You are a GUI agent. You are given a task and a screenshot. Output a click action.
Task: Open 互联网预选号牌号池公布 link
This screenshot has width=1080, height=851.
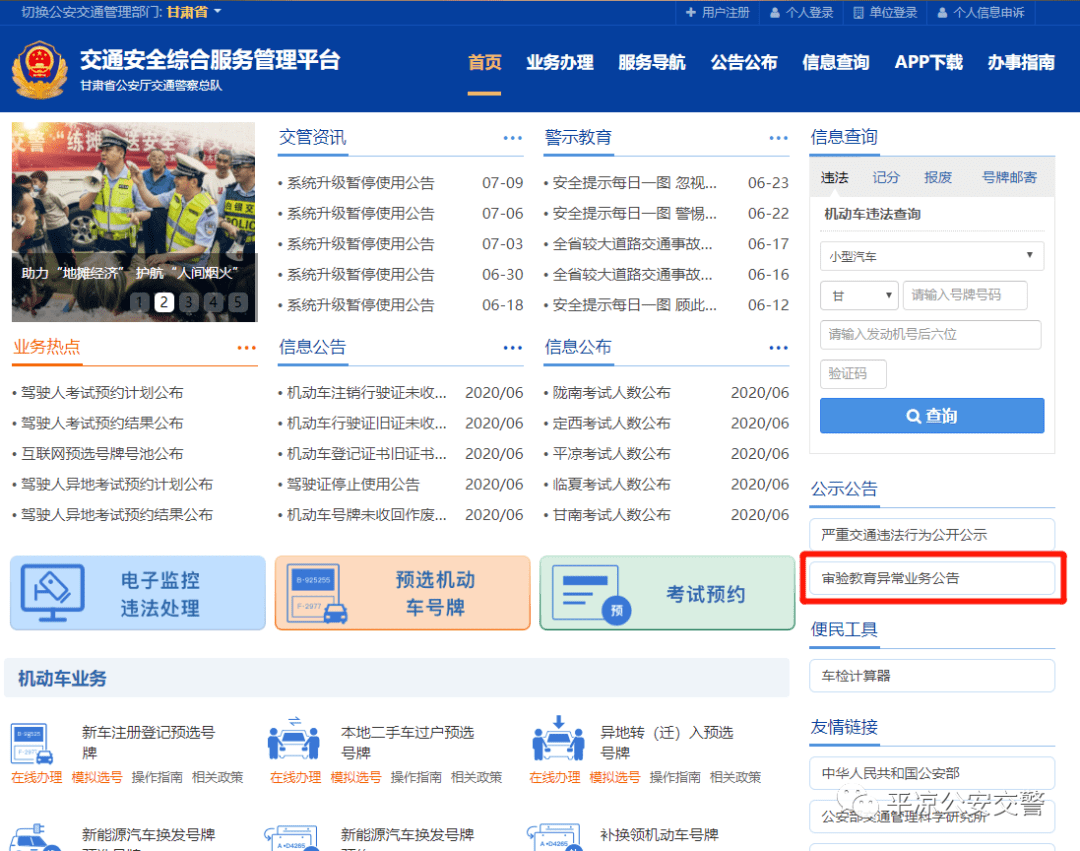[x=102, y=454]
